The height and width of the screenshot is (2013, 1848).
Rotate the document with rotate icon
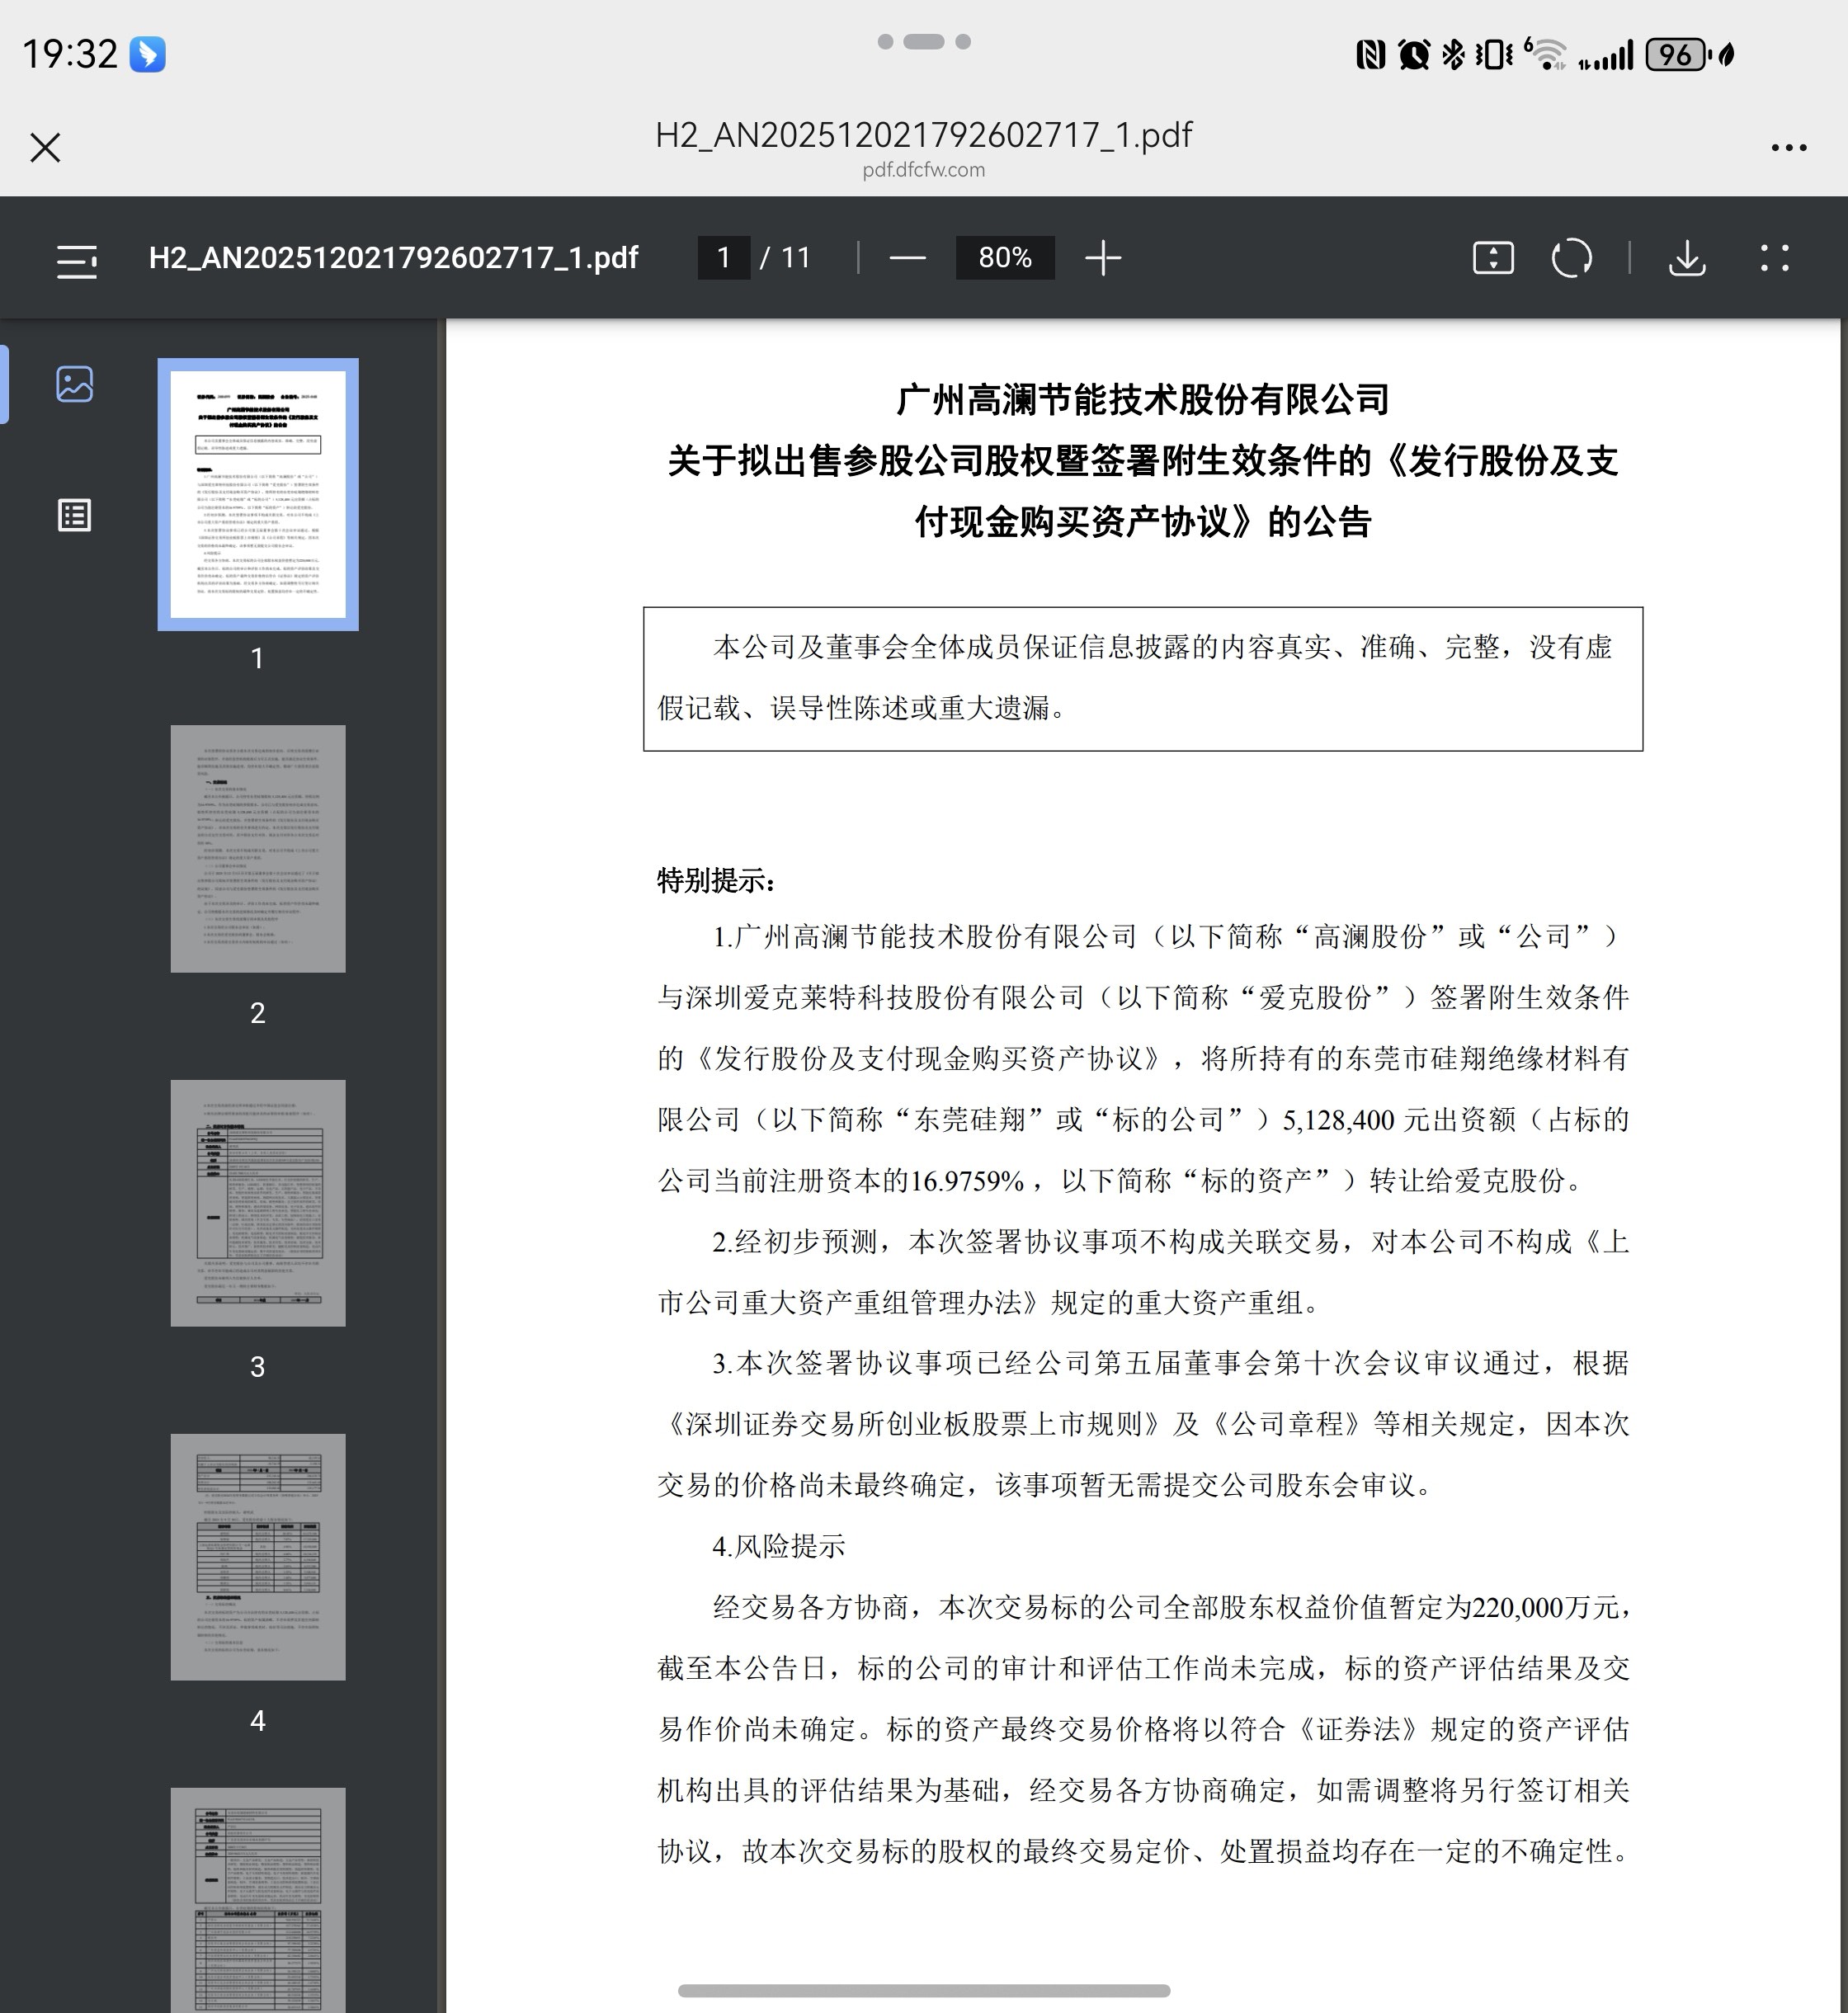1571,258
